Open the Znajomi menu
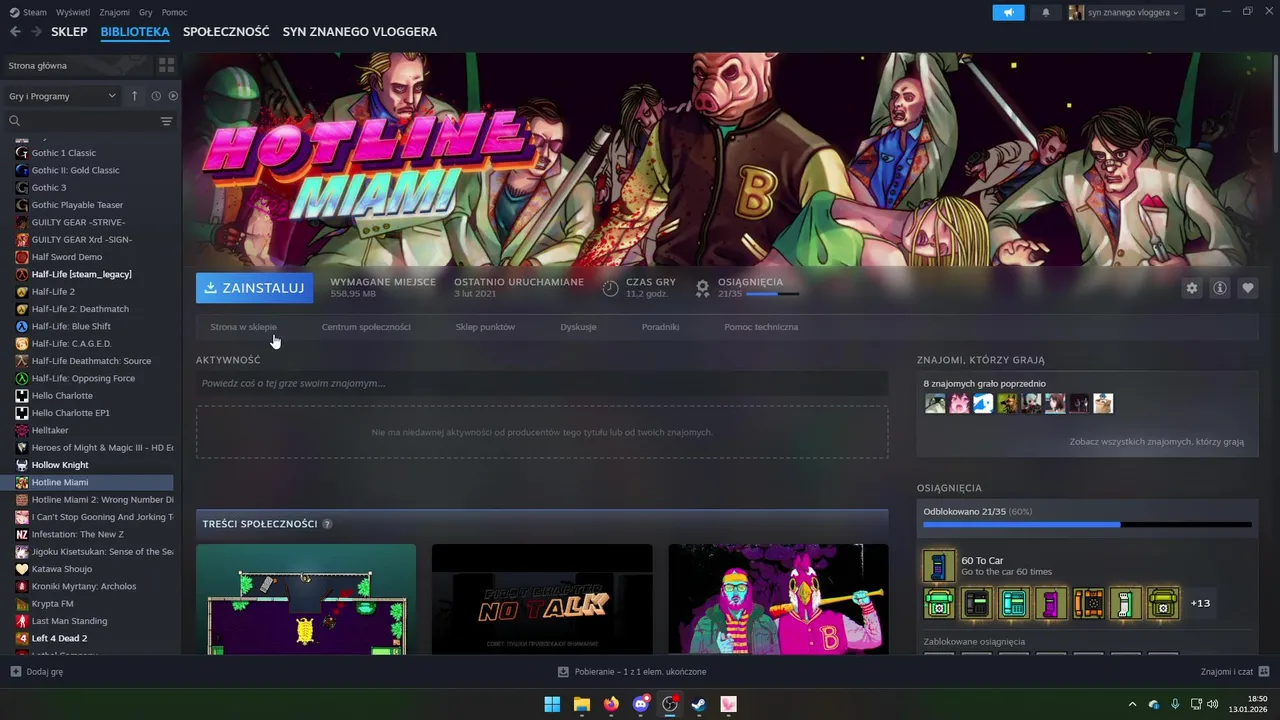Image resolution: width=1280 pixels, height=720 pixels. [115, 12]
